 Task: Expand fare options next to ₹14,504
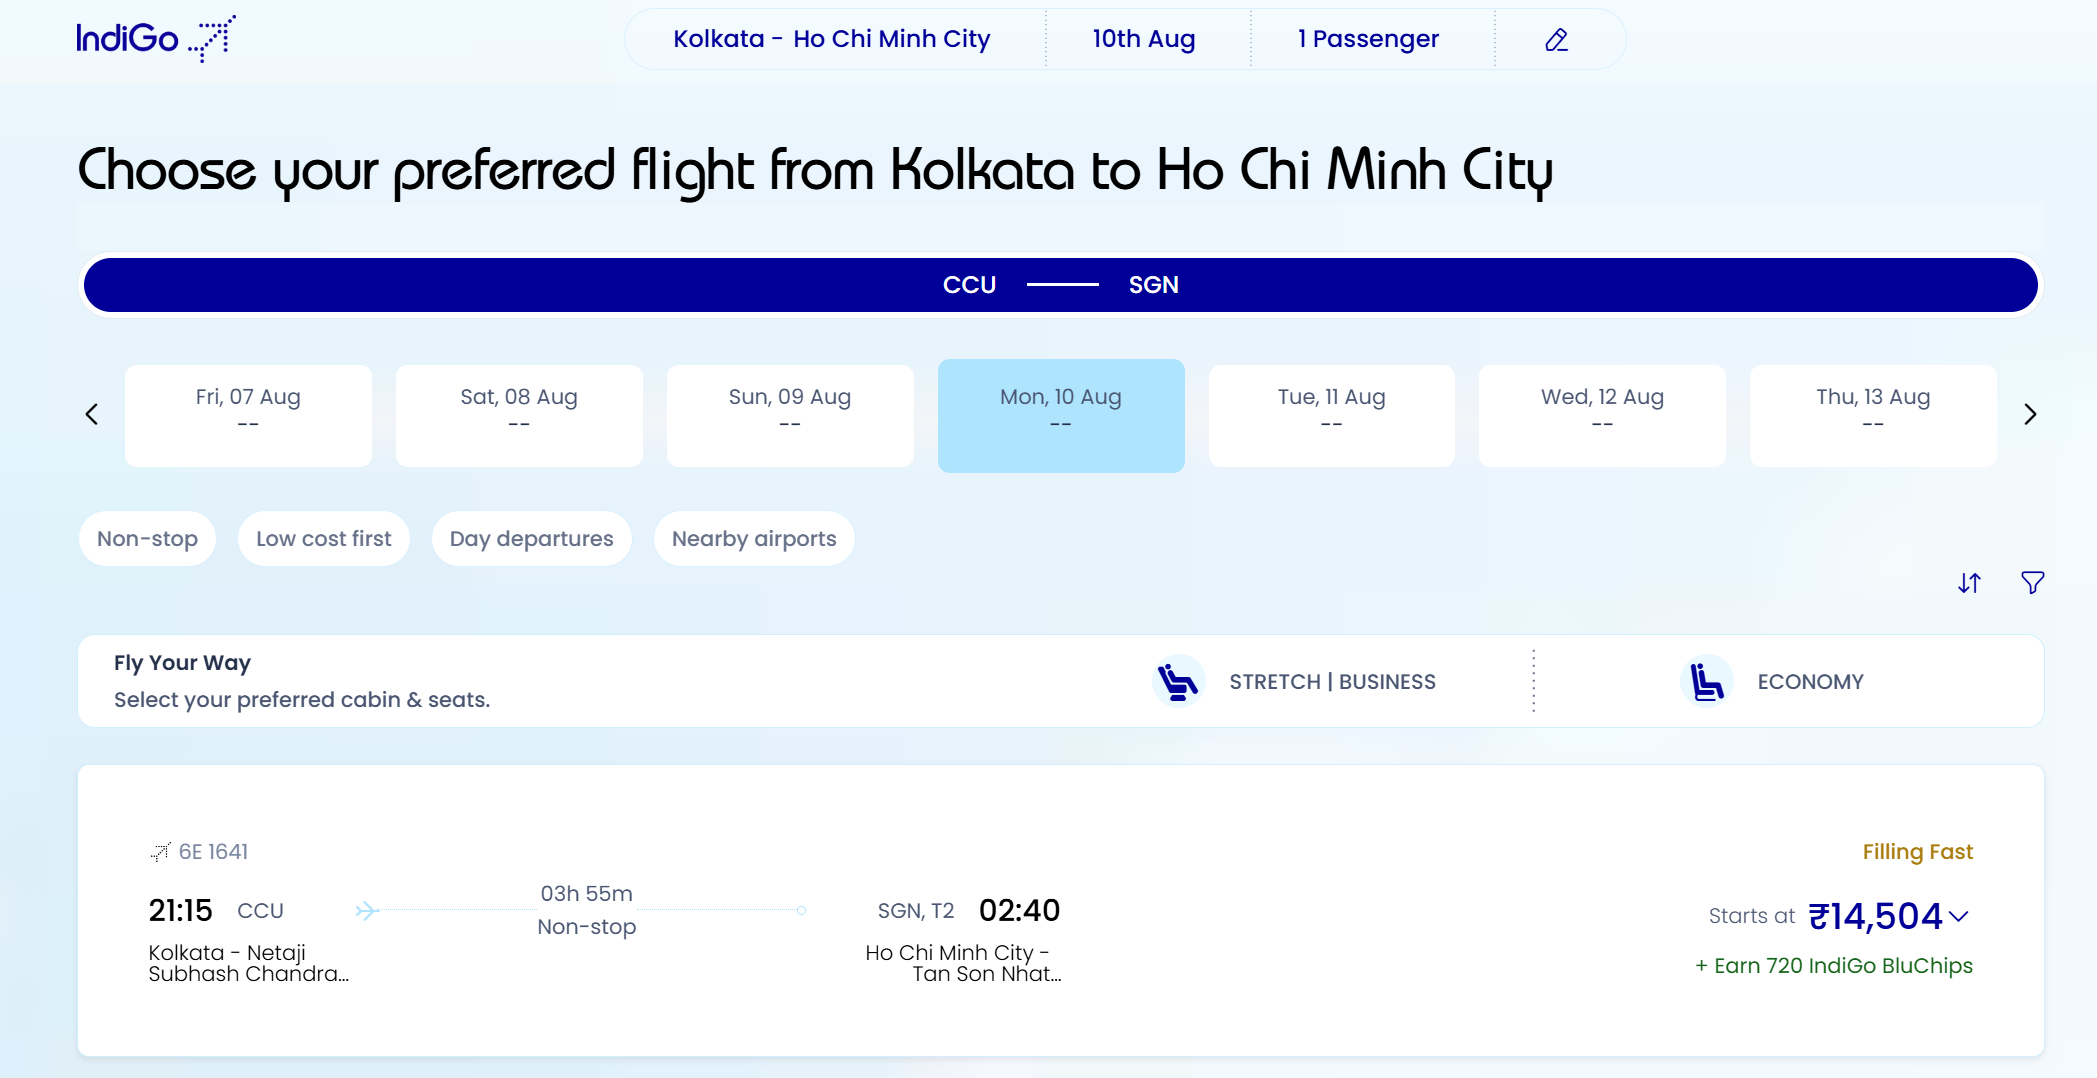pyautogui.click(x=1959, y=916)
